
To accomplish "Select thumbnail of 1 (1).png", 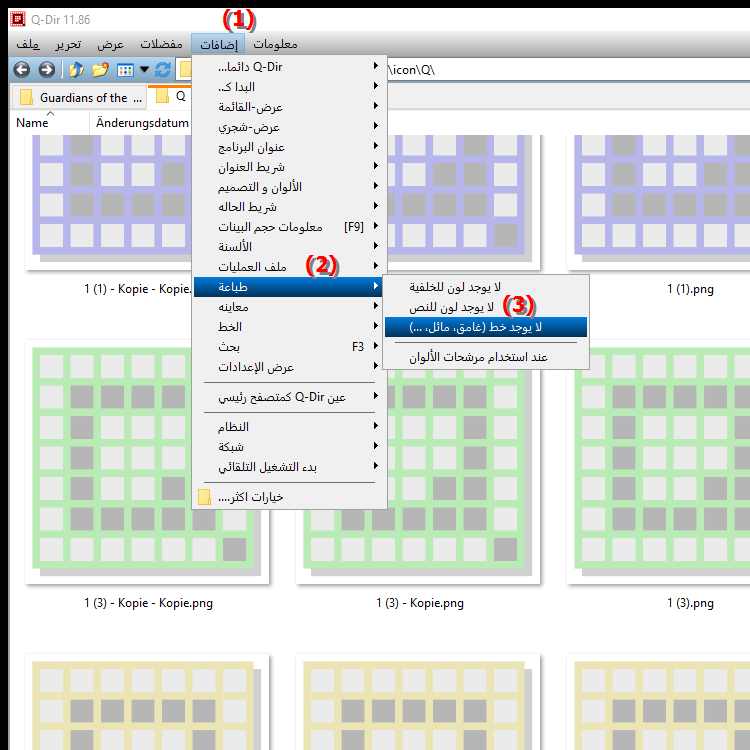I will click(659, 202).
